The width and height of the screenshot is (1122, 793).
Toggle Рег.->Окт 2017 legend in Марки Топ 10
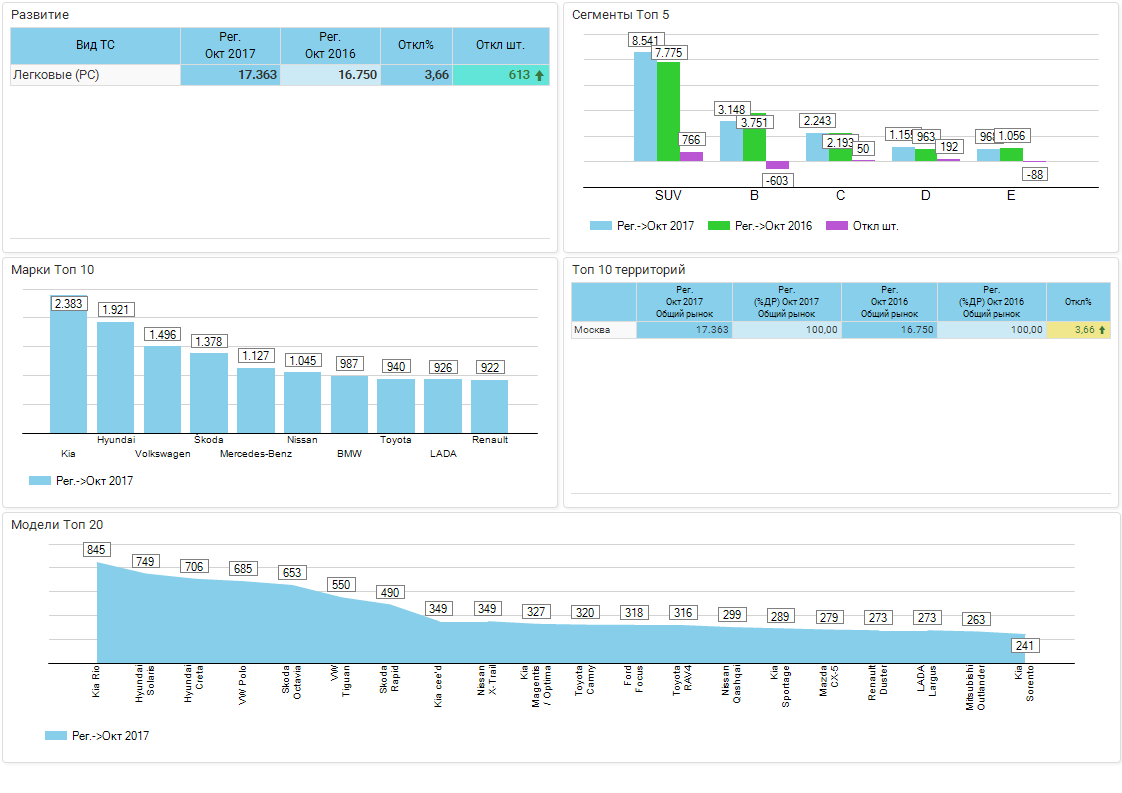coord(82,481)
